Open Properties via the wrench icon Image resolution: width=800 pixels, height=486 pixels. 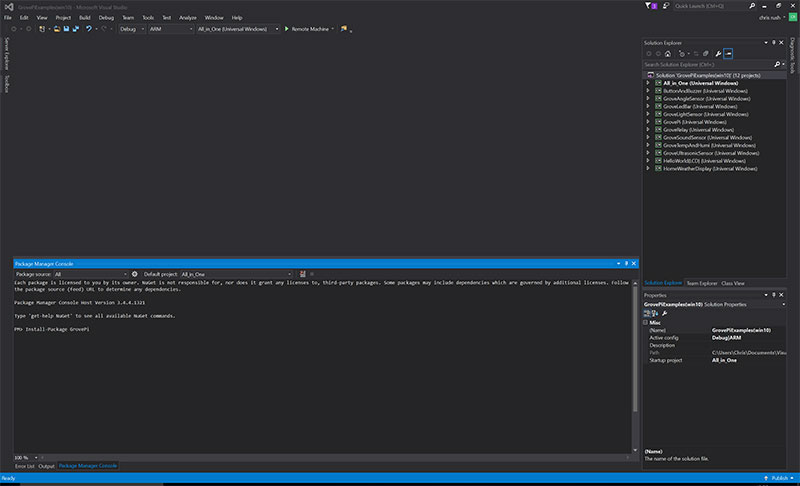click(x=718, y=52)
